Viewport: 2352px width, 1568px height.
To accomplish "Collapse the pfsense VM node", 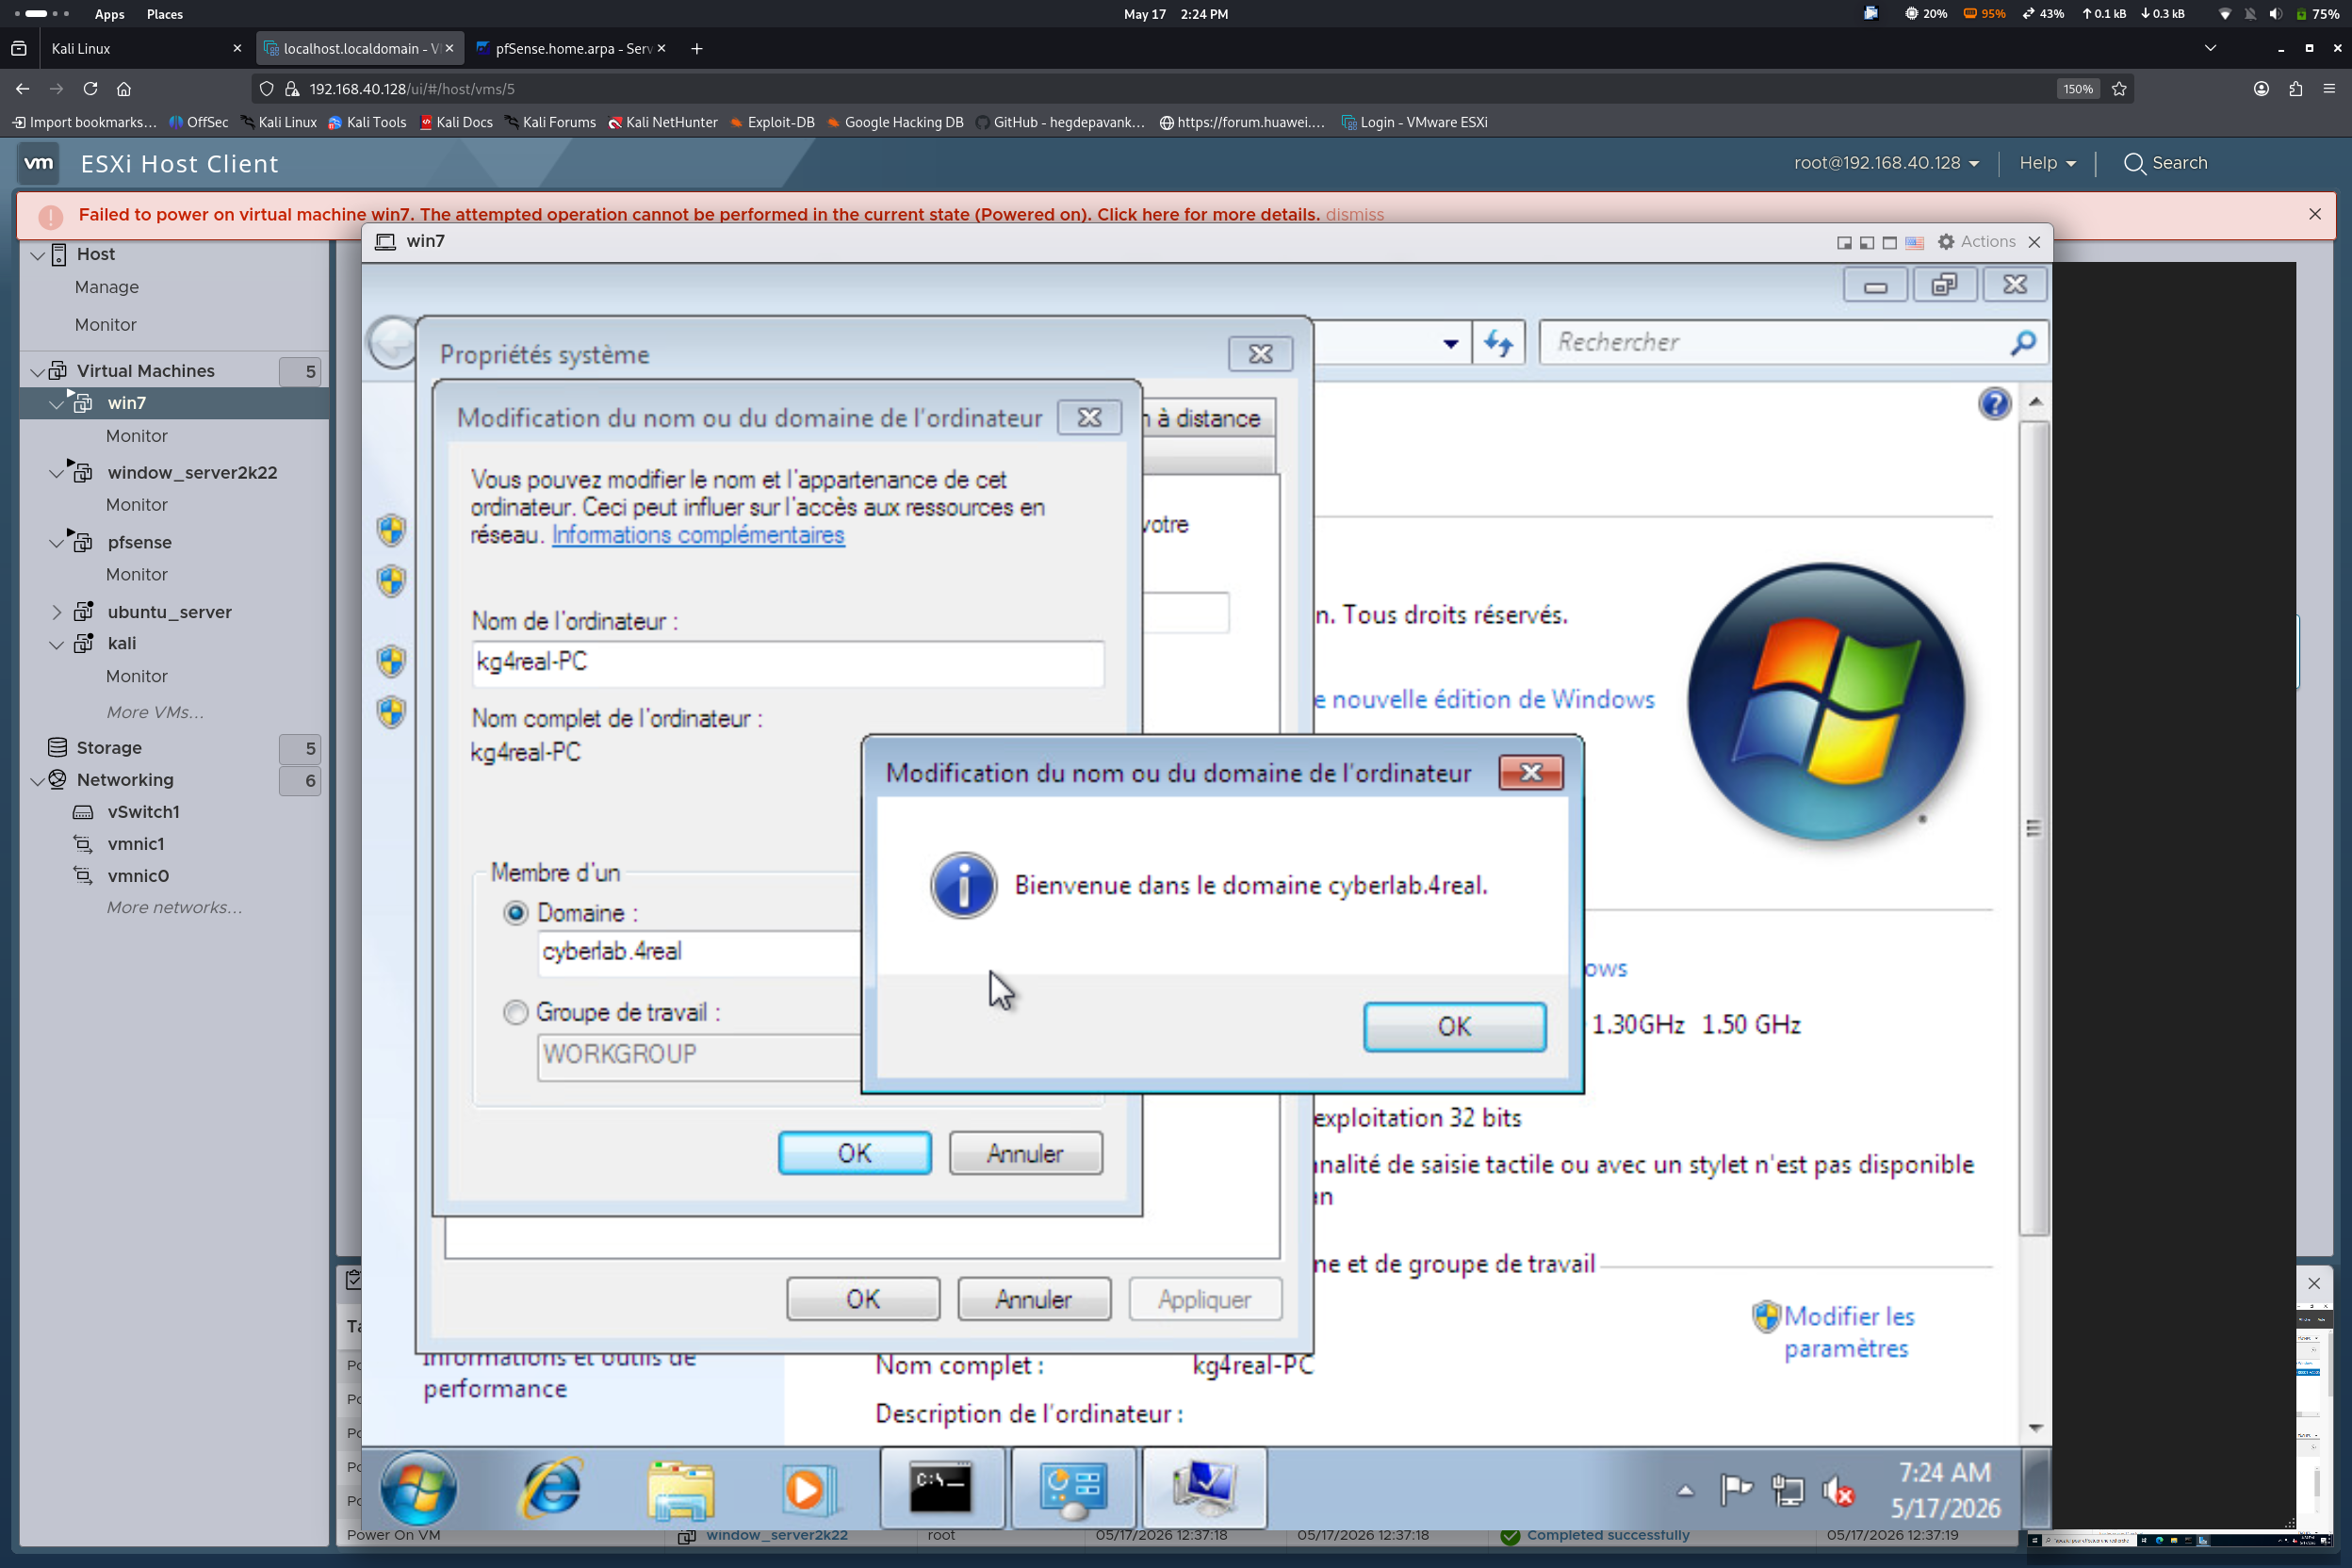I will [x=57, y=543].
